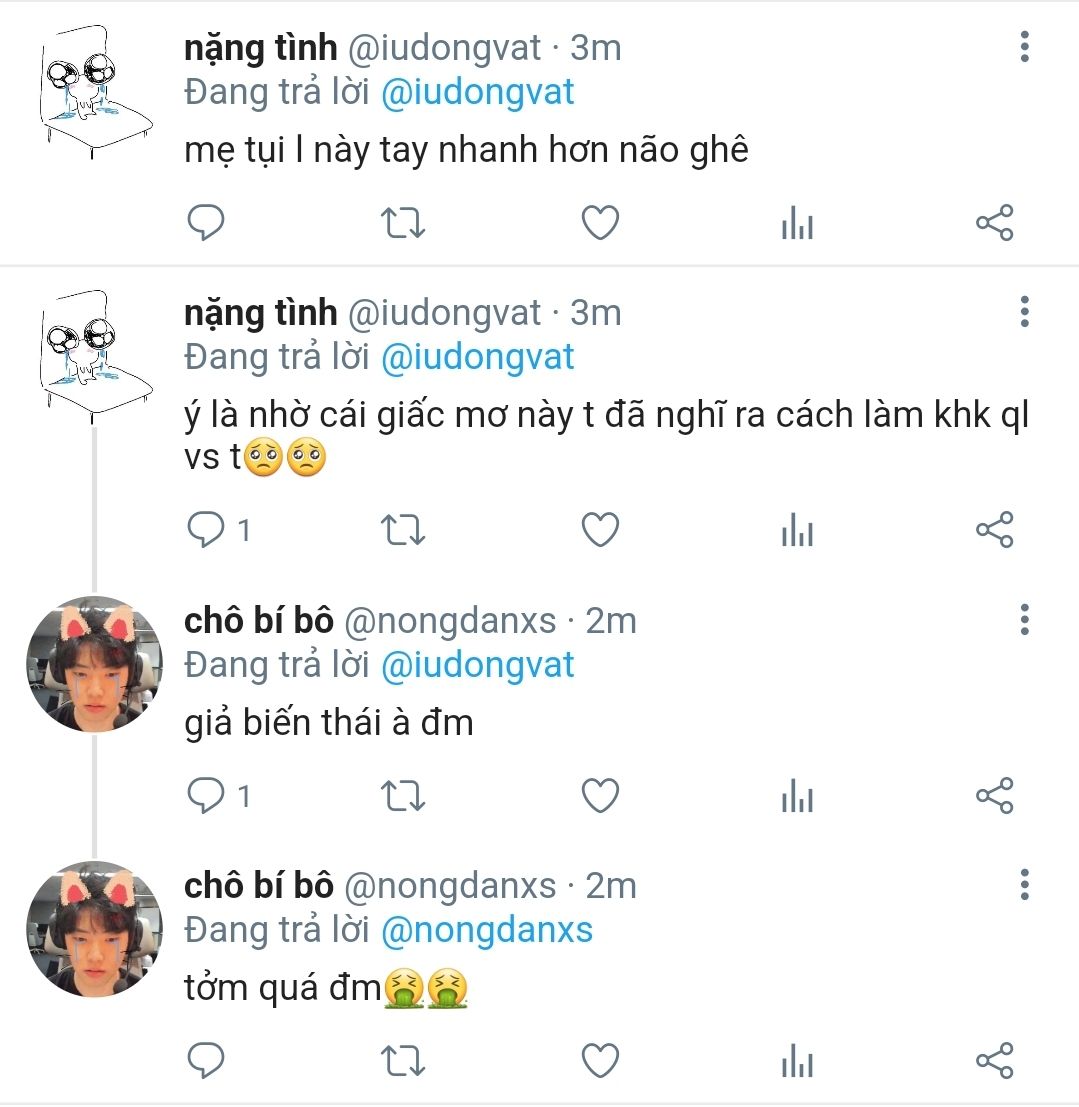Viewport: 1079px width, 1107px height.
Task: Click the @nongdanxs reply-to link
Action: tap(487, 930)
